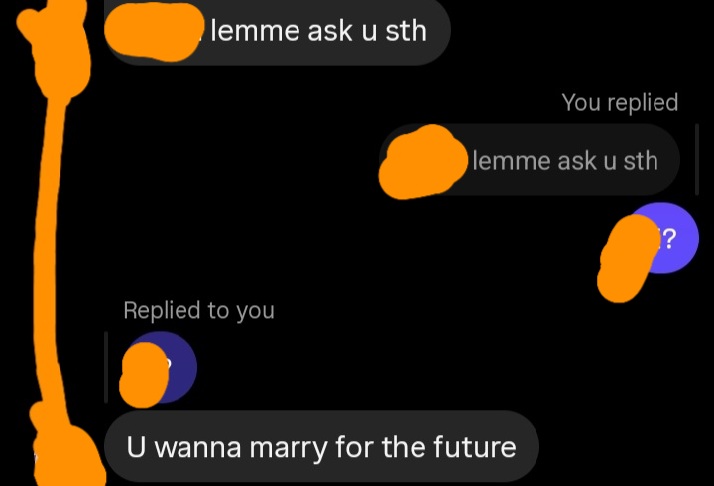Open the dark purple quoted "?" reply preview
This screenshot has width=714, height=486.
[x=159, y=367]
